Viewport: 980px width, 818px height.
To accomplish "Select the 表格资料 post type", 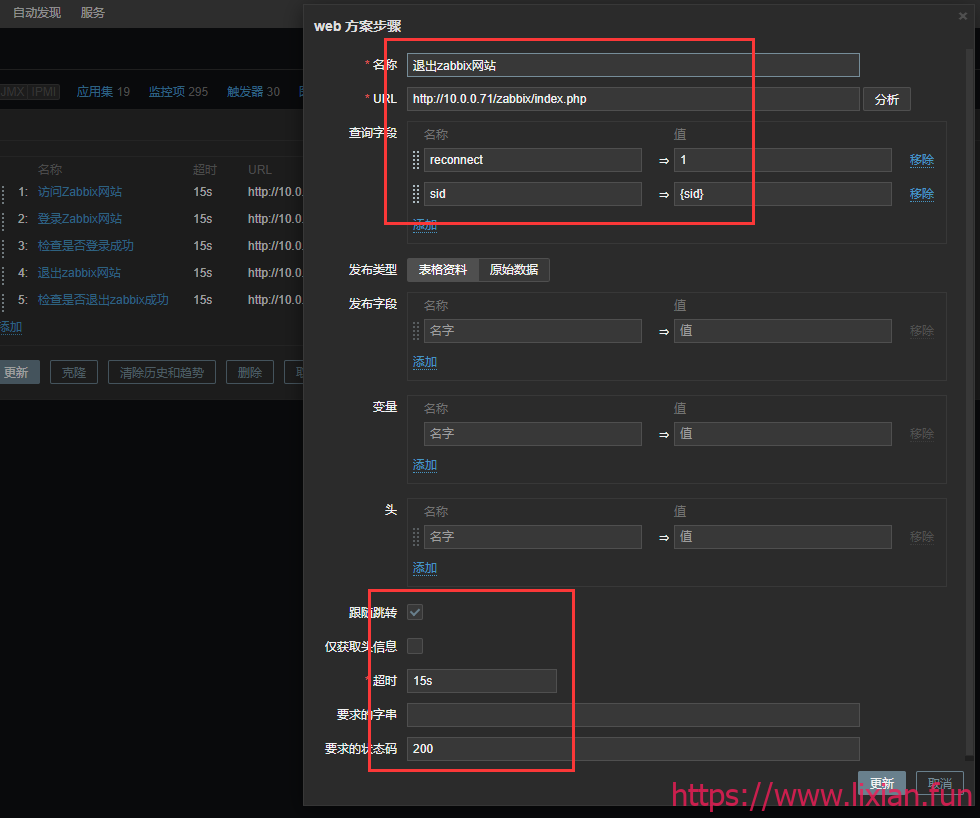I will point(442,270).
